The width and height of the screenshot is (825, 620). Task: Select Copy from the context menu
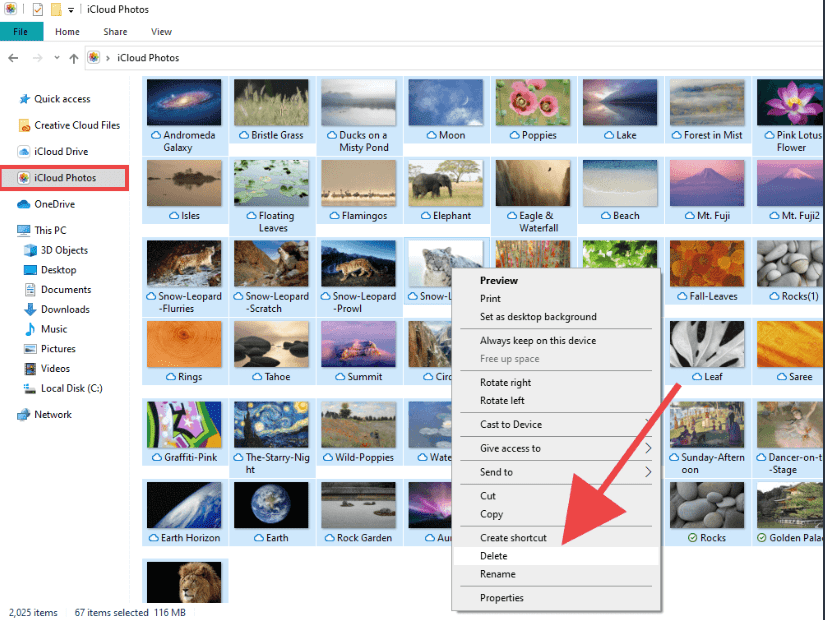(556, 514)
